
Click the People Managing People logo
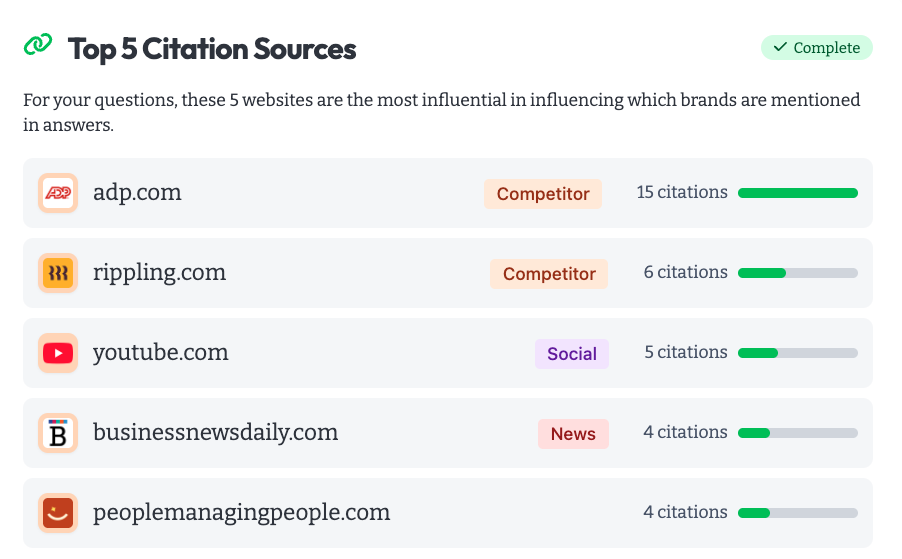pyautogui.click(x=58, y=513)
